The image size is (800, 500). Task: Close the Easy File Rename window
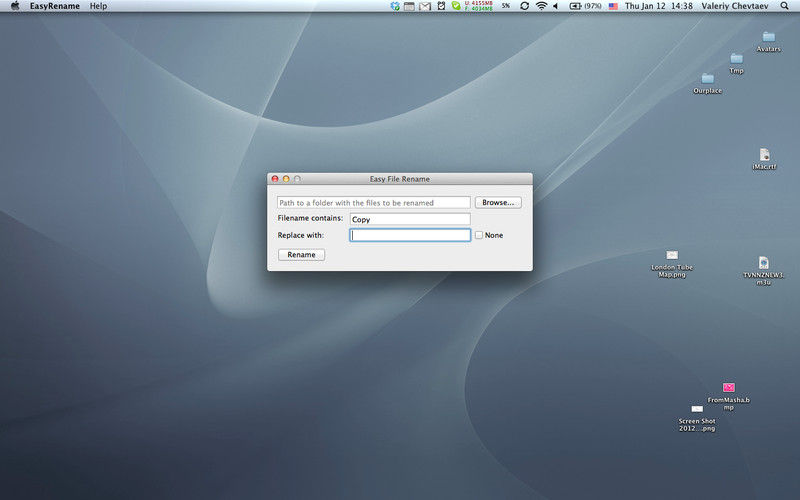click(x=274, y=179)
